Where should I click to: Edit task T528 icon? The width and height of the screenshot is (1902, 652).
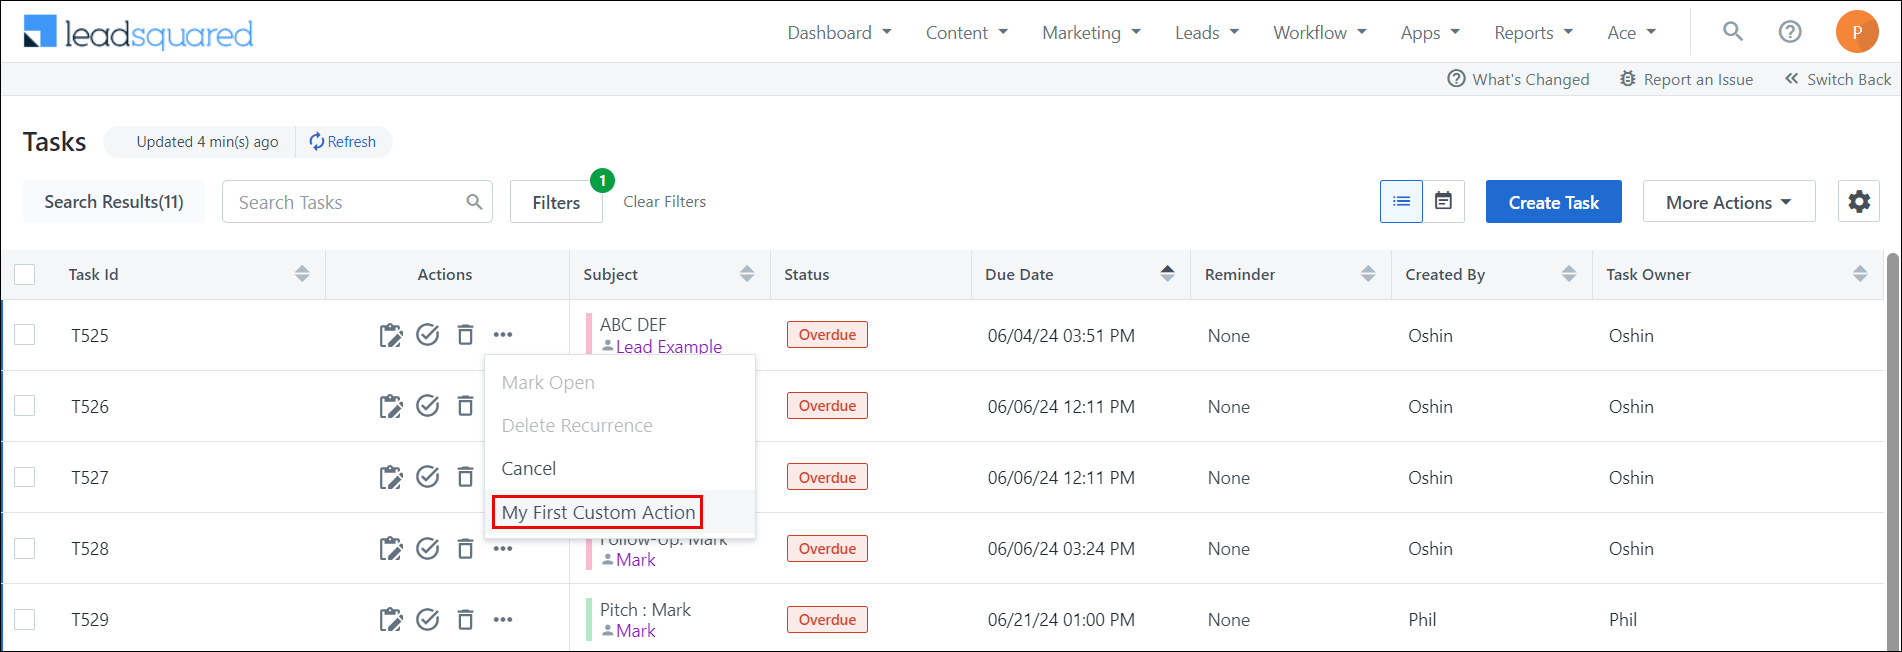(x=391, y=548)
